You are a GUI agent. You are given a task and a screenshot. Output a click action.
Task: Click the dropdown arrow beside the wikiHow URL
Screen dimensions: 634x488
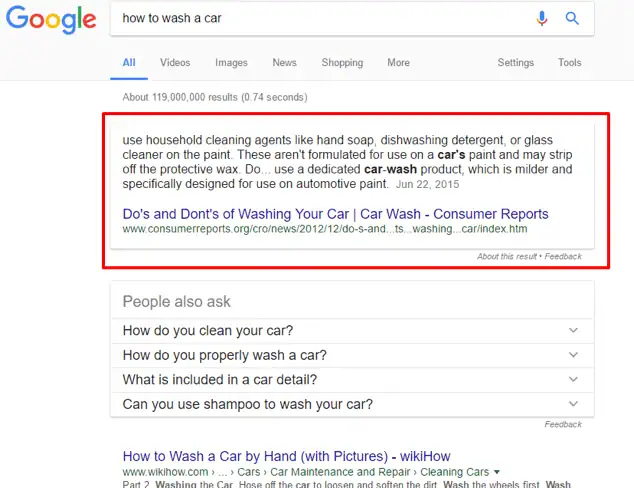pyautogui.click(x=497, y=472)
